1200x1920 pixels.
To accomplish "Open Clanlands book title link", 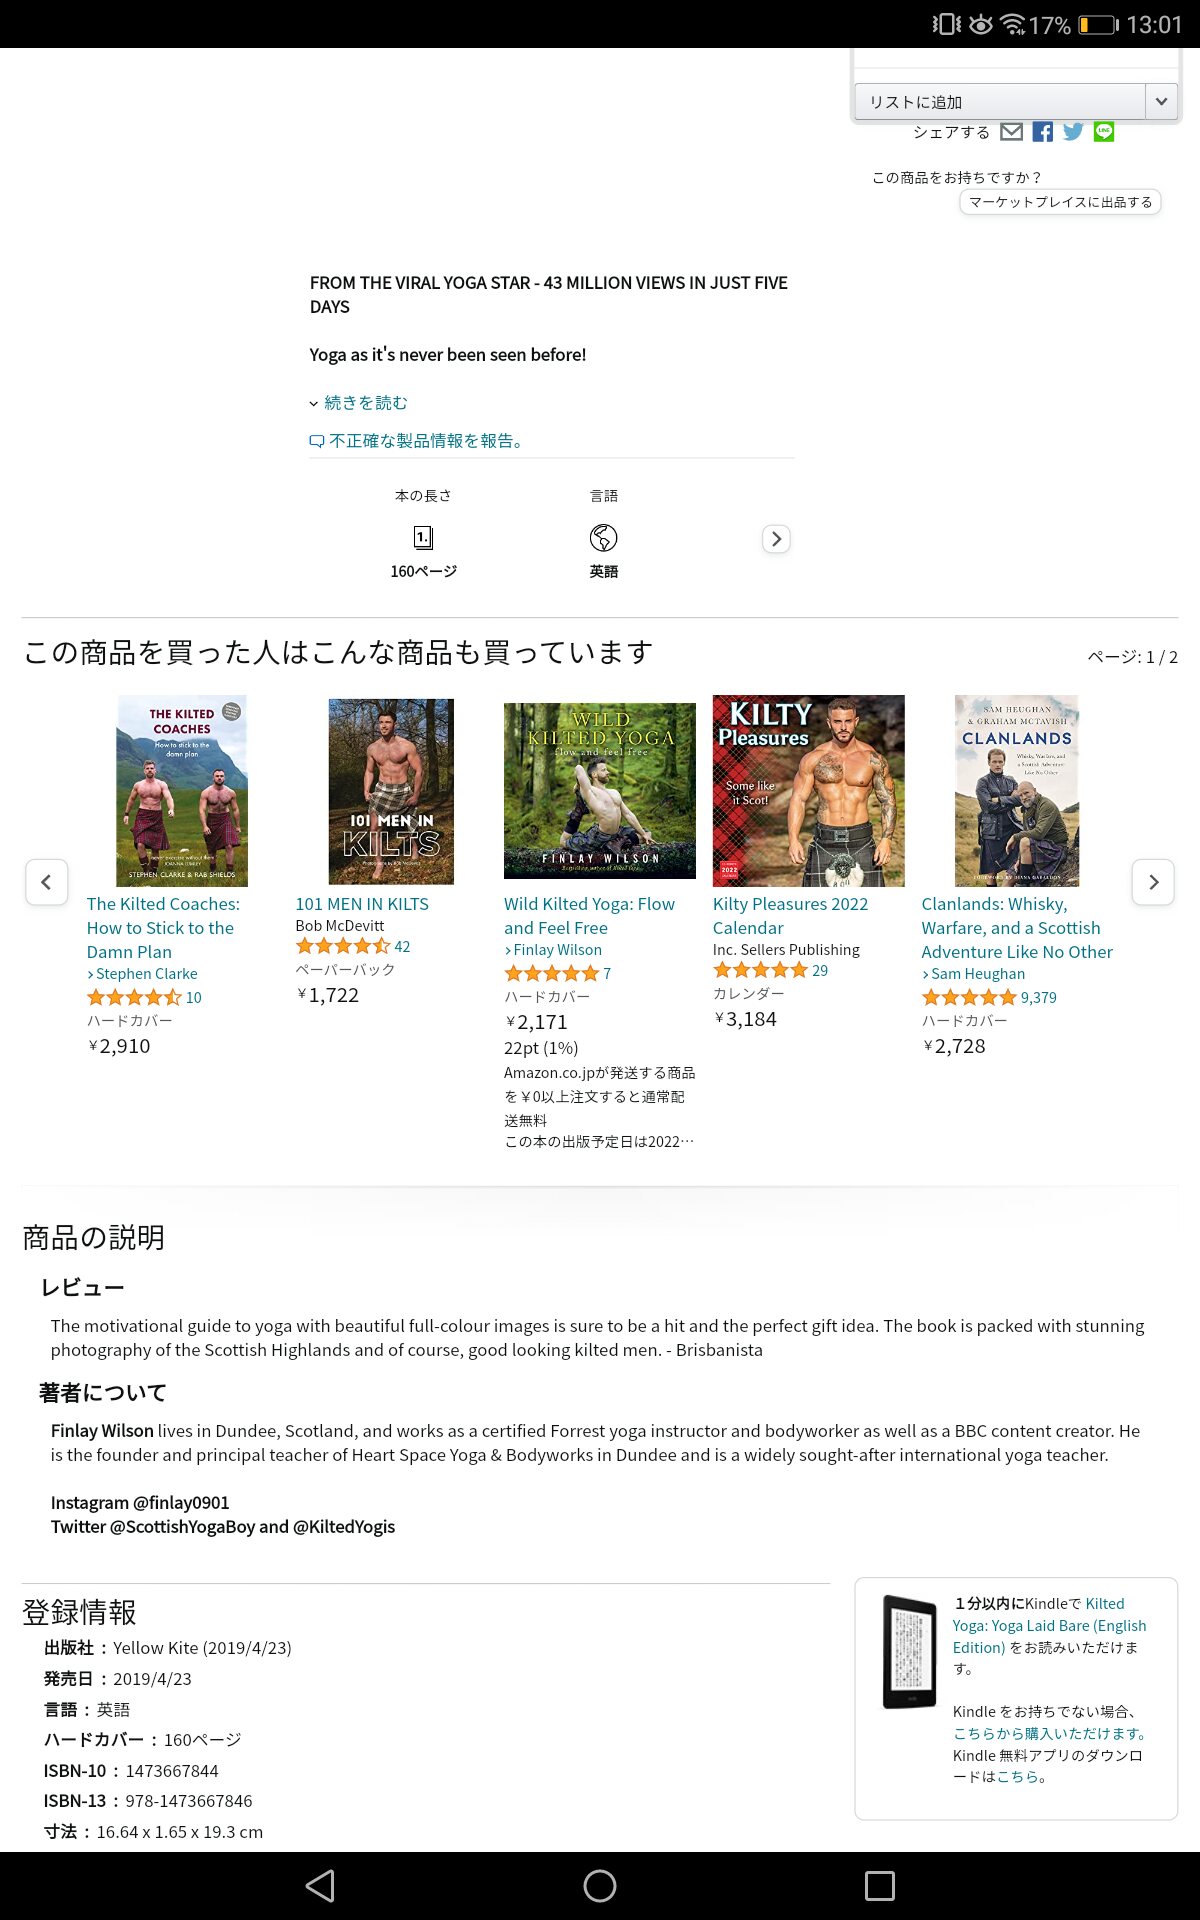I will (x=1017, y=928).
